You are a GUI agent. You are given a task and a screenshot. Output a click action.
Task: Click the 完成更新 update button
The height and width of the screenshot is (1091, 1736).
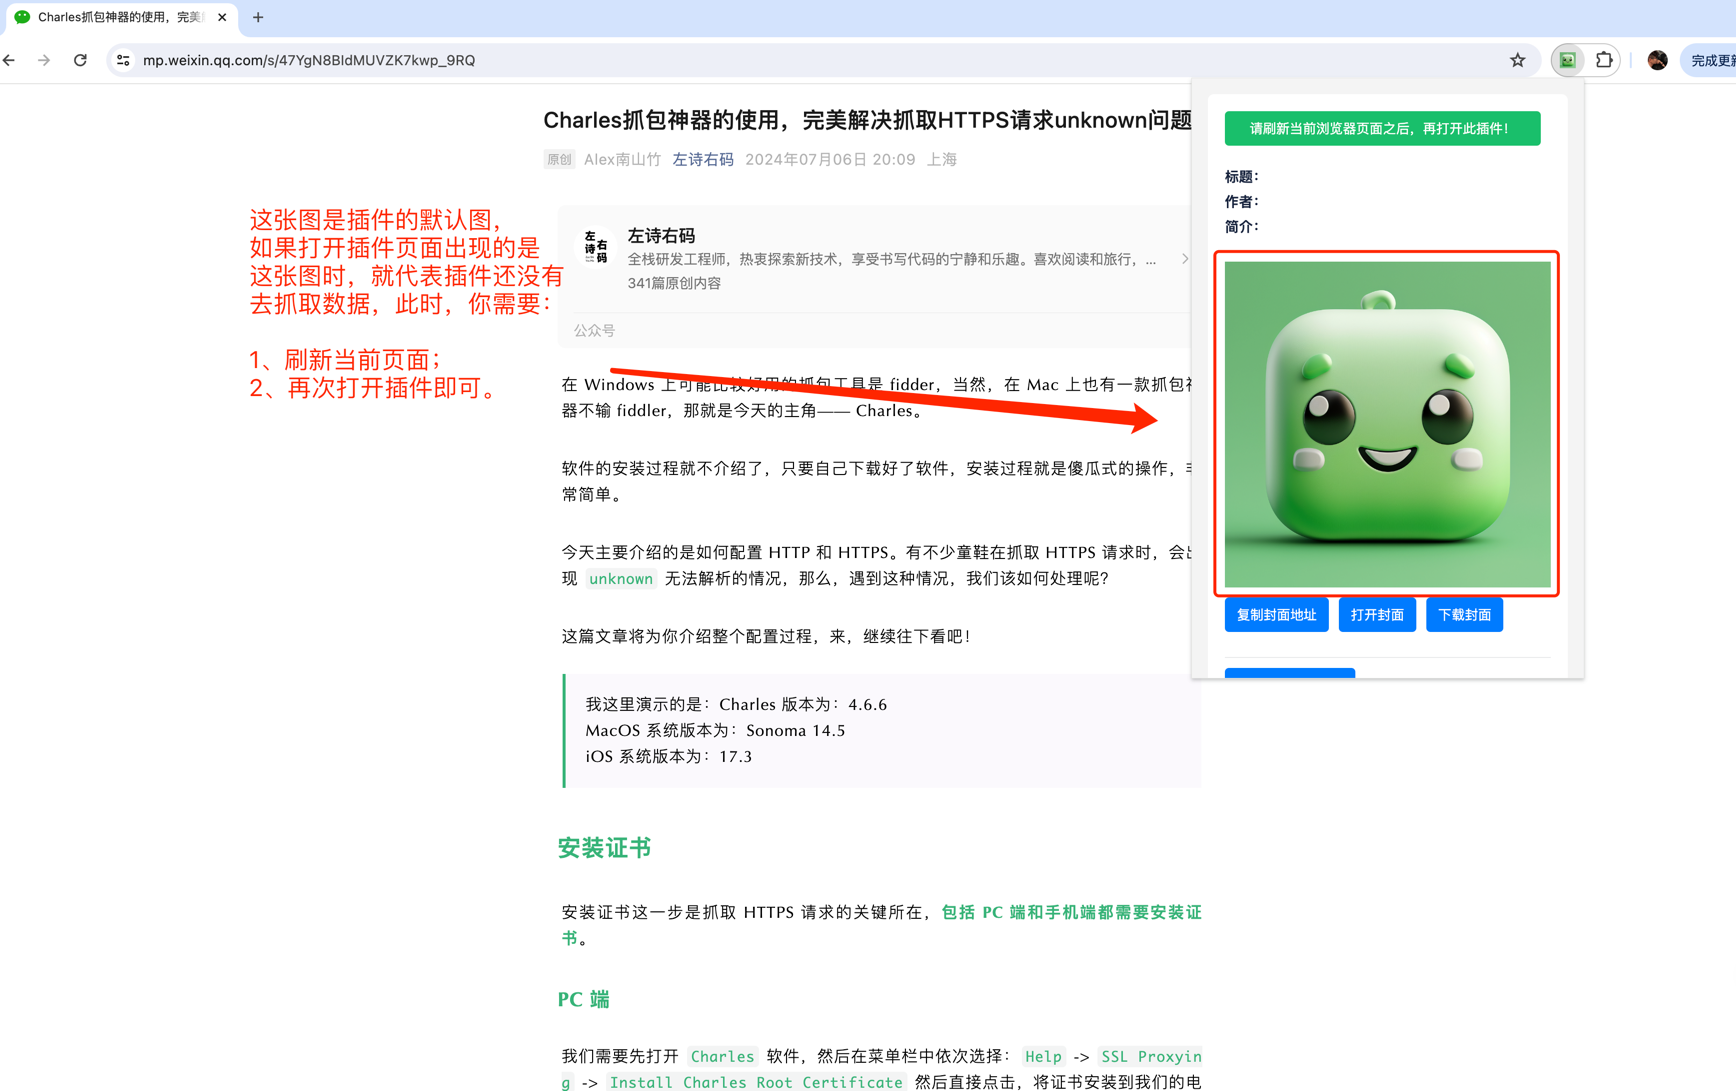pyautogui.click(x=1711, y=60)
